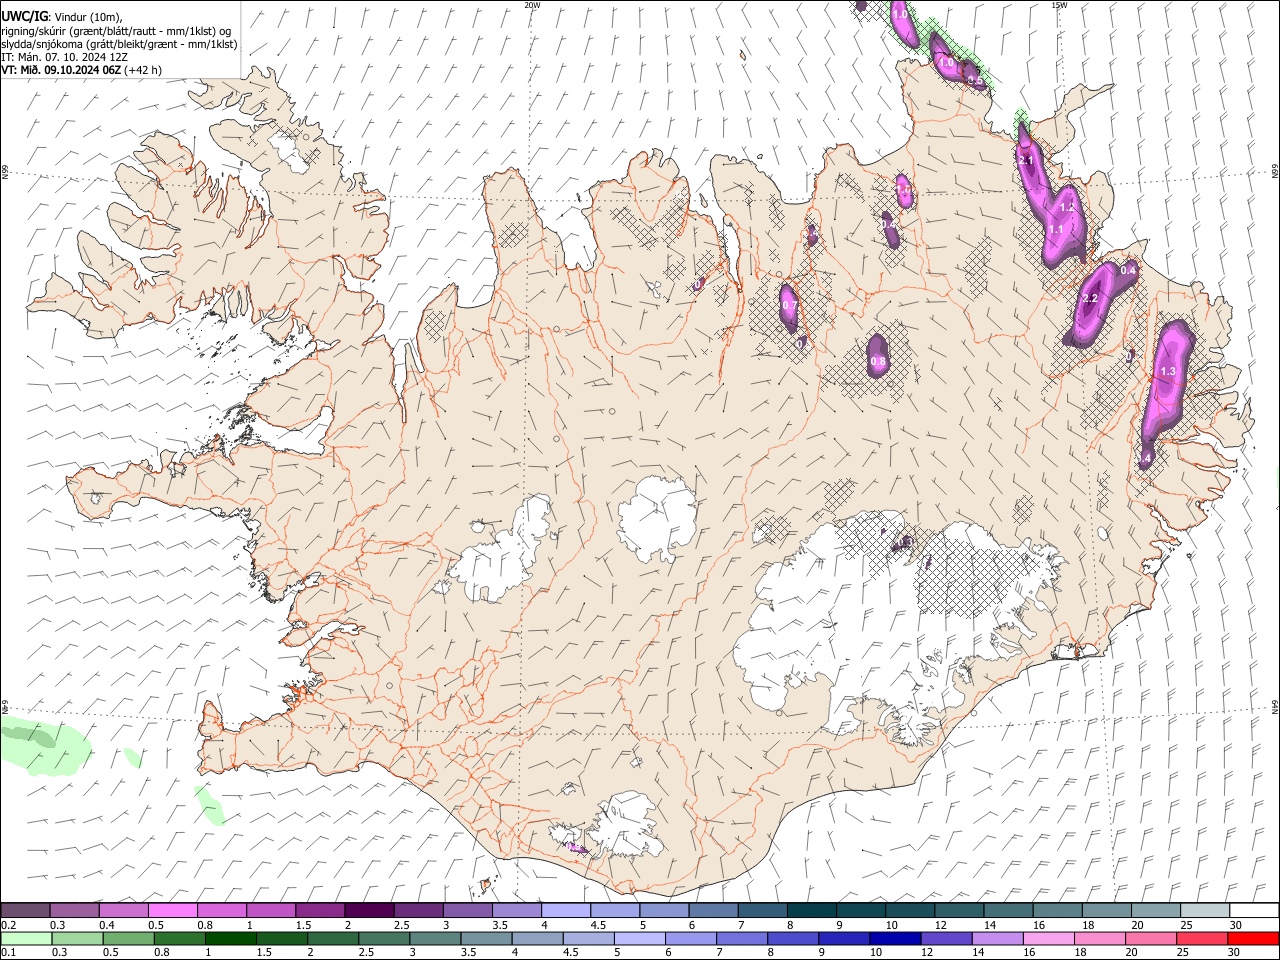Screen dimensions: 1280x960
Task: Click the 20W longitude label
Action: [x=532, y=5]
